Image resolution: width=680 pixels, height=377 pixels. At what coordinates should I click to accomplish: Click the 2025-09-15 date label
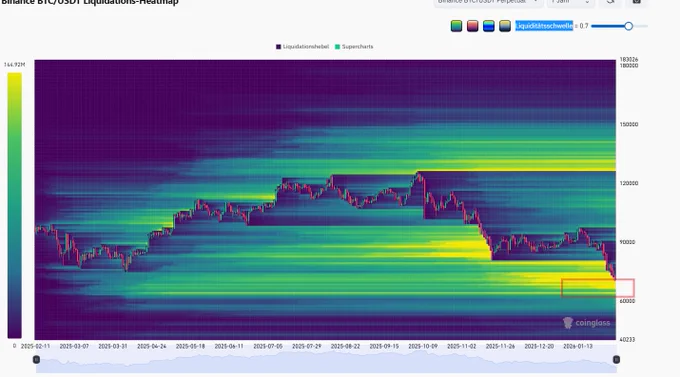click(x=384, y=346)
